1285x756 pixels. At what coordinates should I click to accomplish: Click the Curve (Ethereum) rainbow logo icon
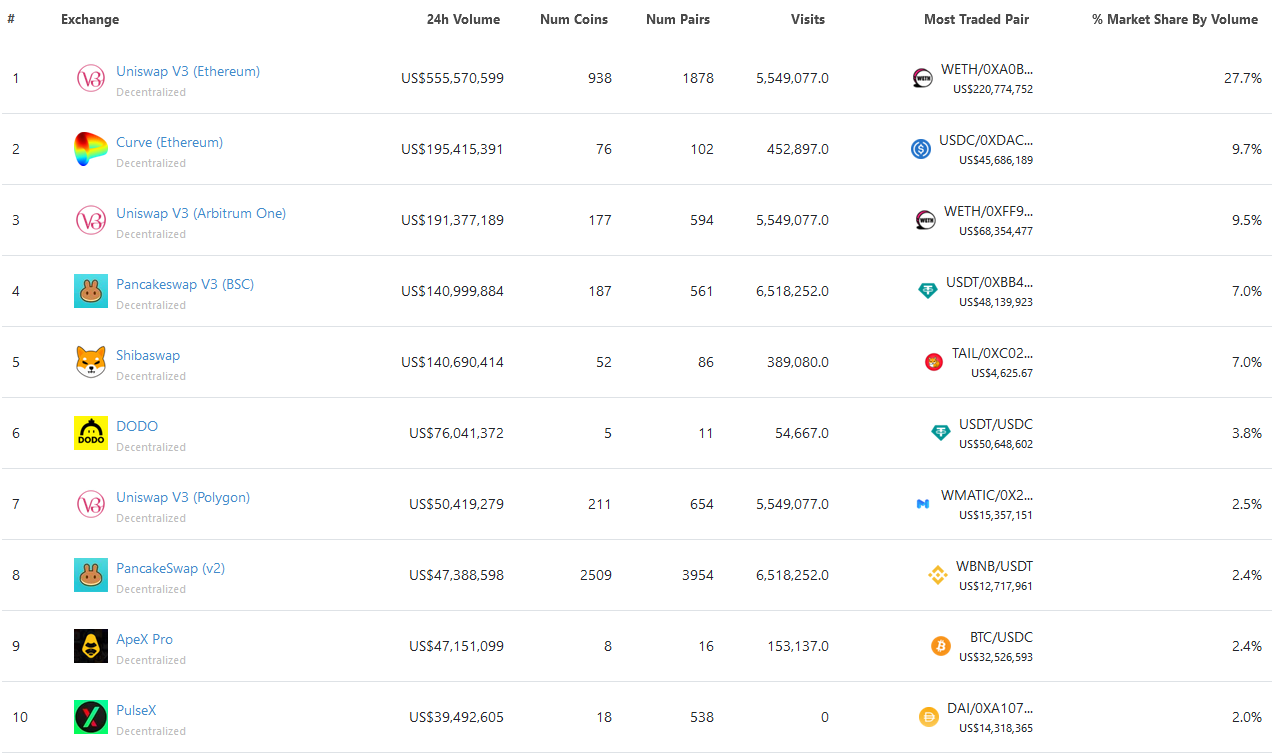tap(91, 149)
